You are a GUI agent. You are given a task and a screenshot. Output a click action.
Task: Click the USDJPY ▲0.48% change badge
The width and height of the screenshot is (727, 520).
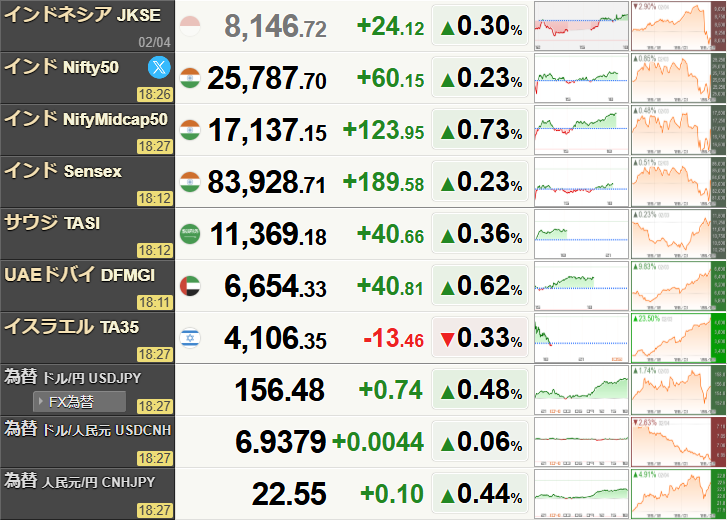480,389
